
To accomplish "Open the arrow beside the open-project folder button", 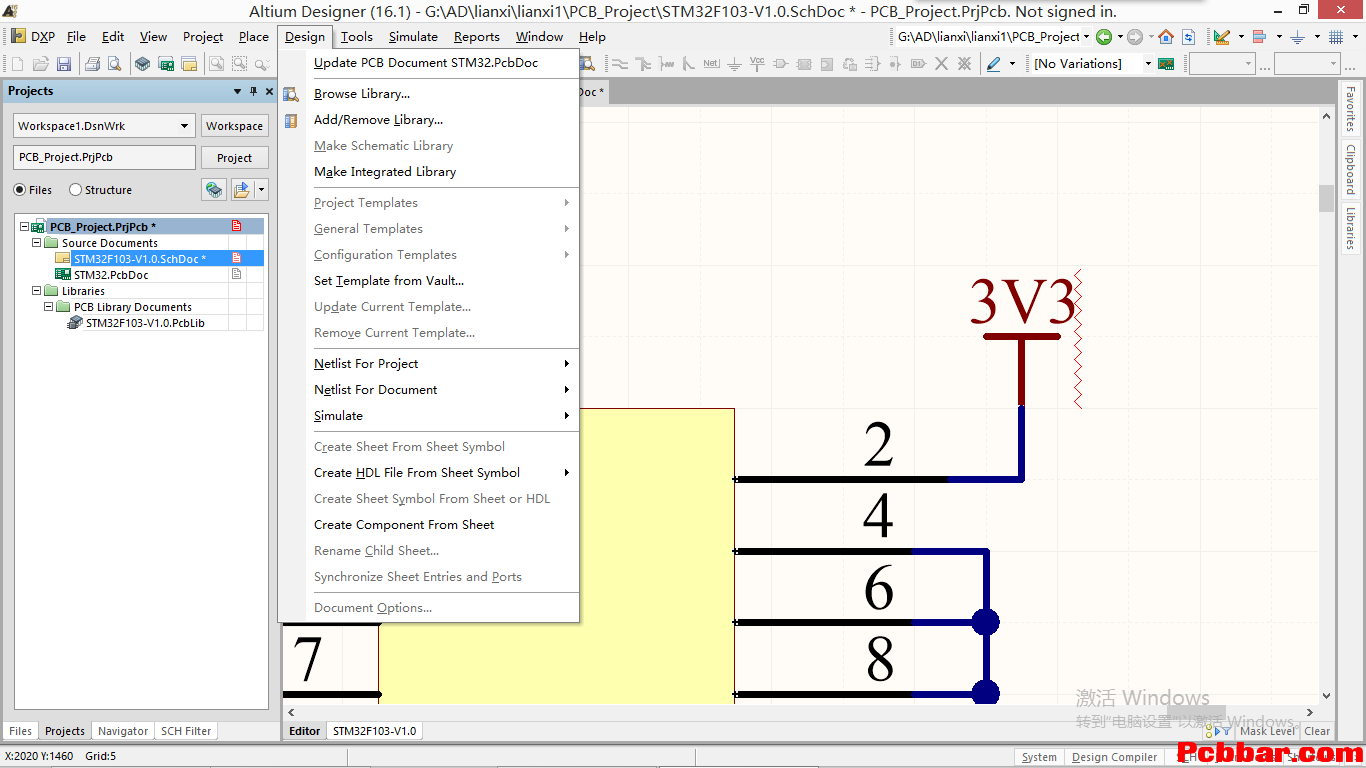I will pyautogui.click(x=261, y=190).
